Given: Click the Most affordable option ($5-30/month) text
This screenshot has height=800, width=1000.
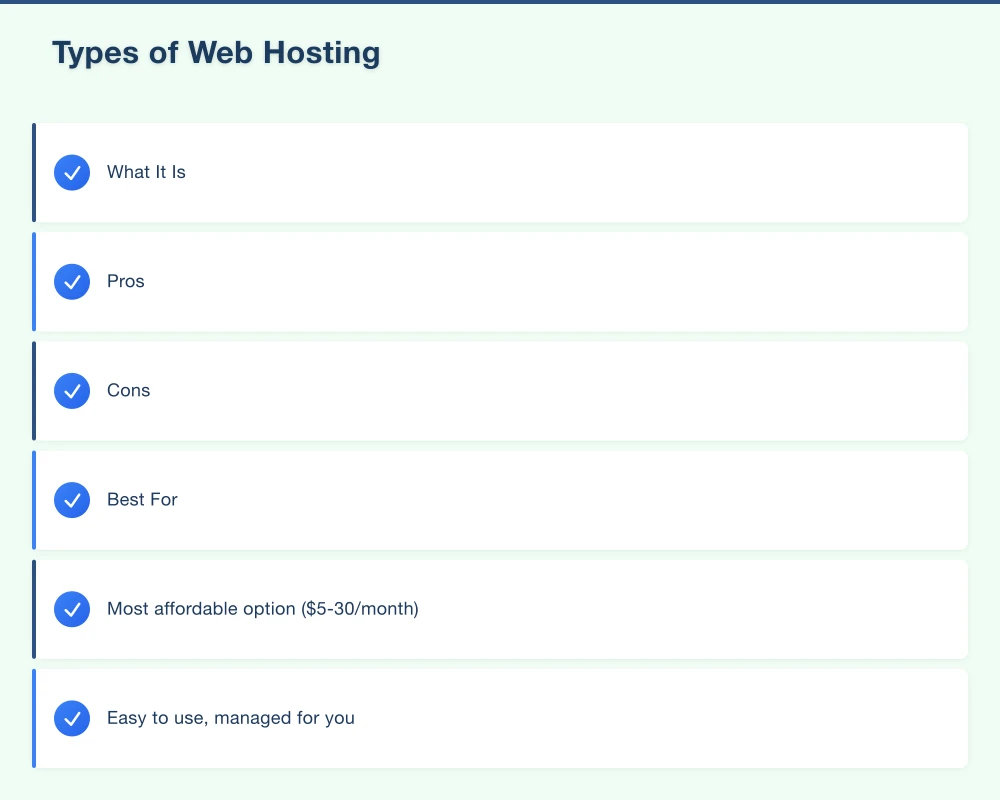Looking at the screenshot, I should coord(263,608).
